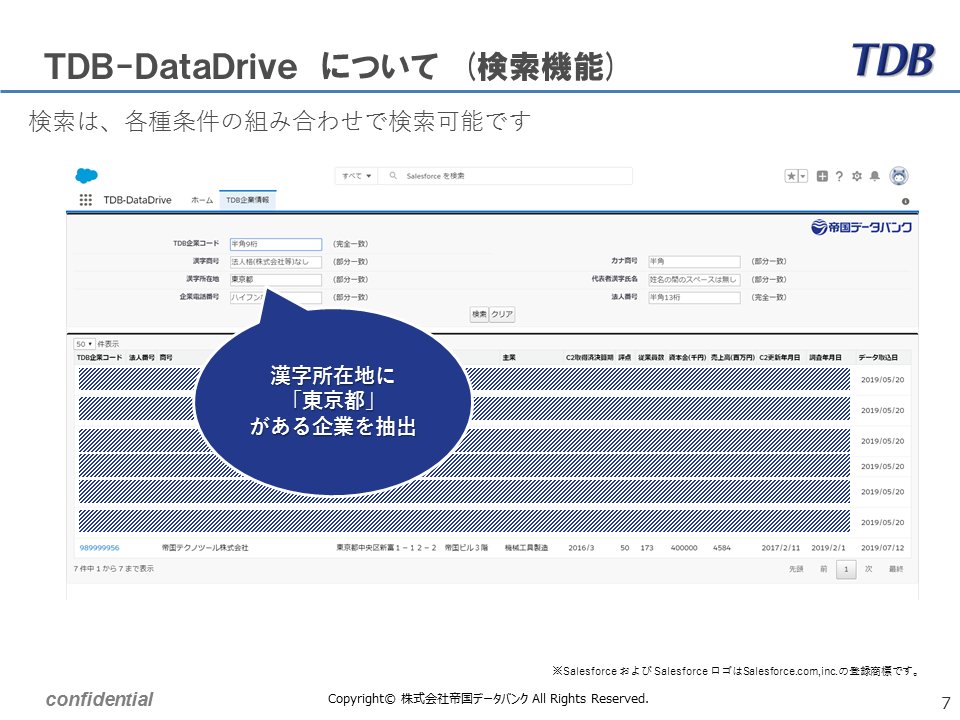Open the global actions plus icon

tap(822, 176)
